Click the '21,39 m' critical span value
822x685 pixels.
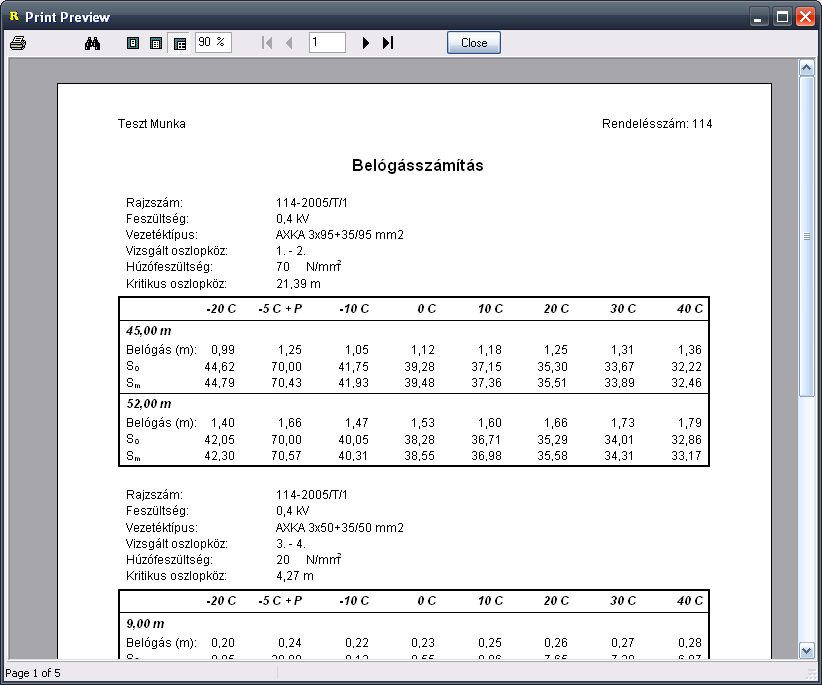298,284
